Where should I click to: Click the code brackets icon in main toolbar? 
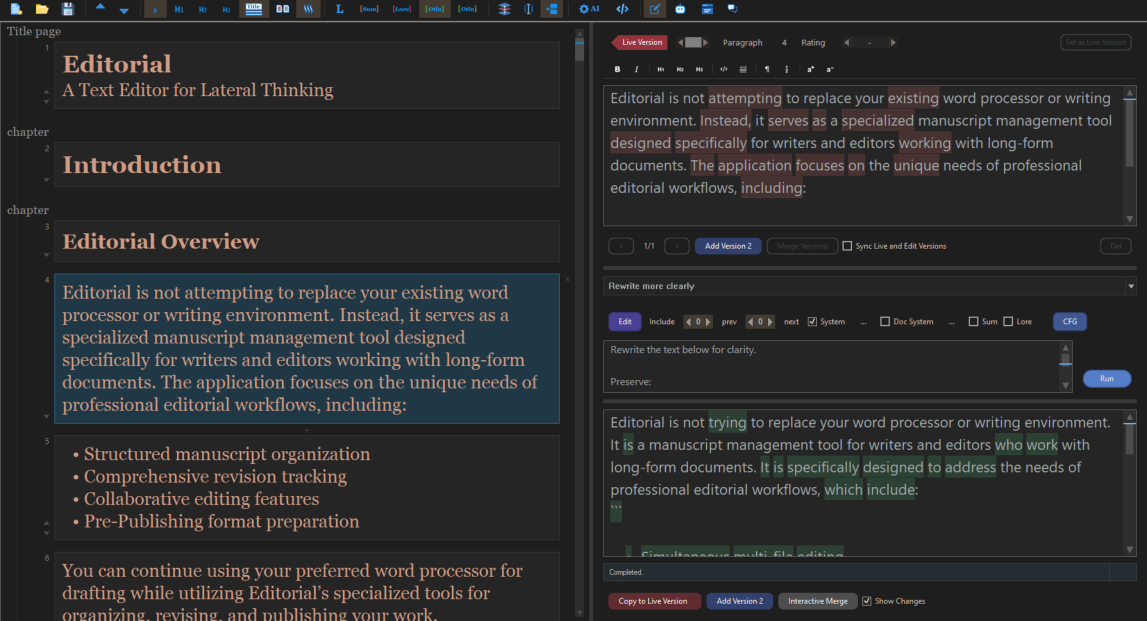click(x=622, y=9)
